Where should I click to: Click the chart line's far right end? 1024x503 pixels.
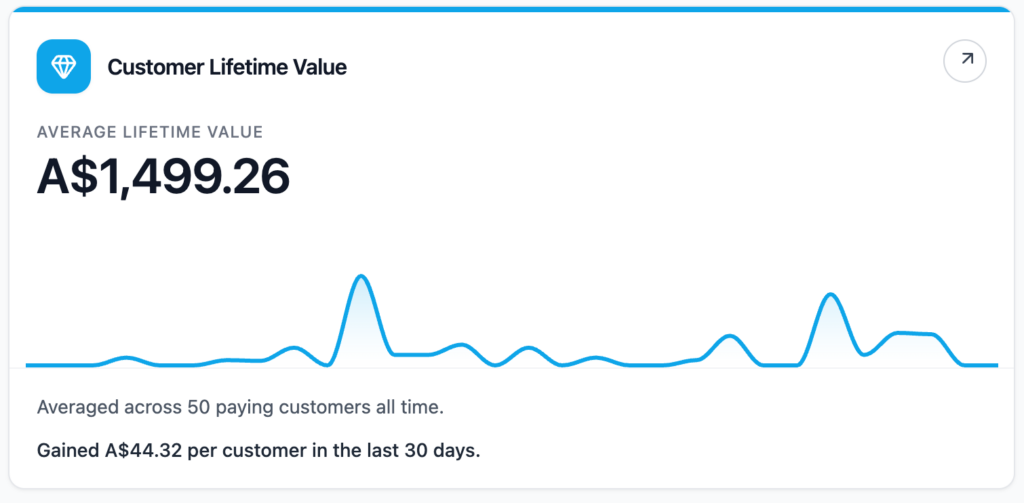click(x=995, y=365)
